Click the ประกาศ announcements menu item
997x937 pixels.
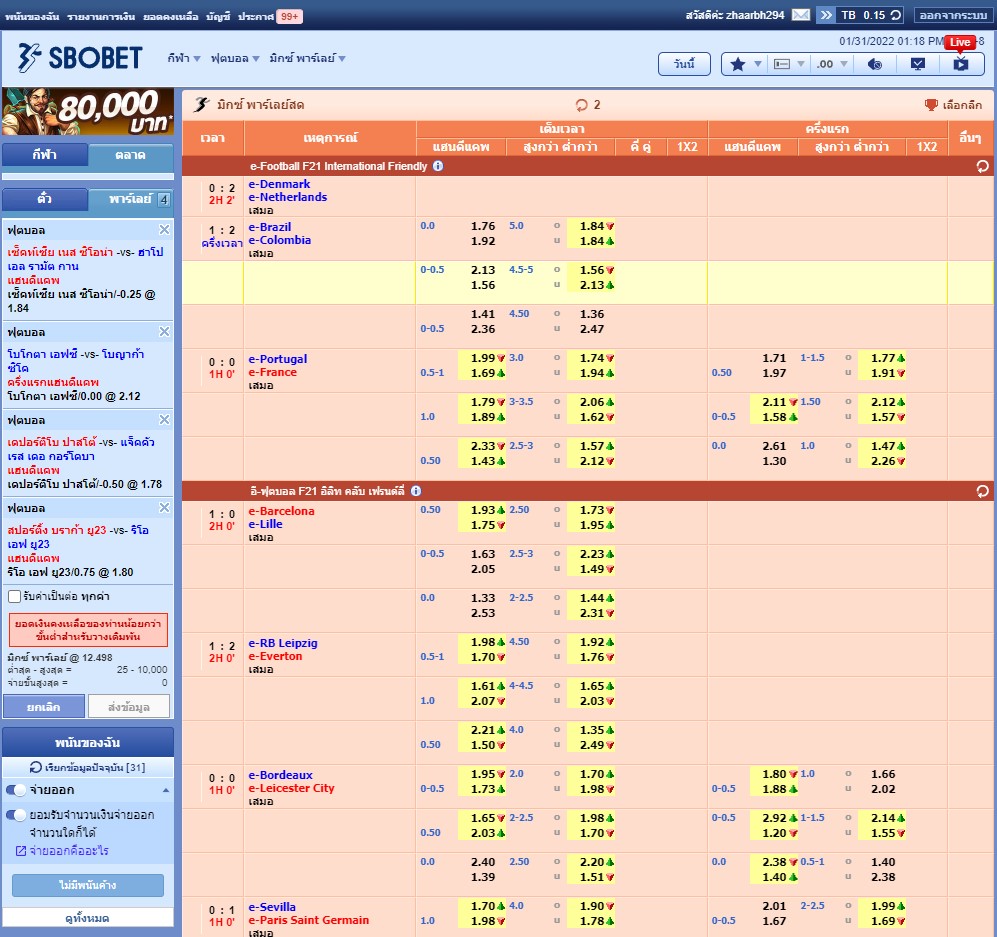(x=256, y=17)
